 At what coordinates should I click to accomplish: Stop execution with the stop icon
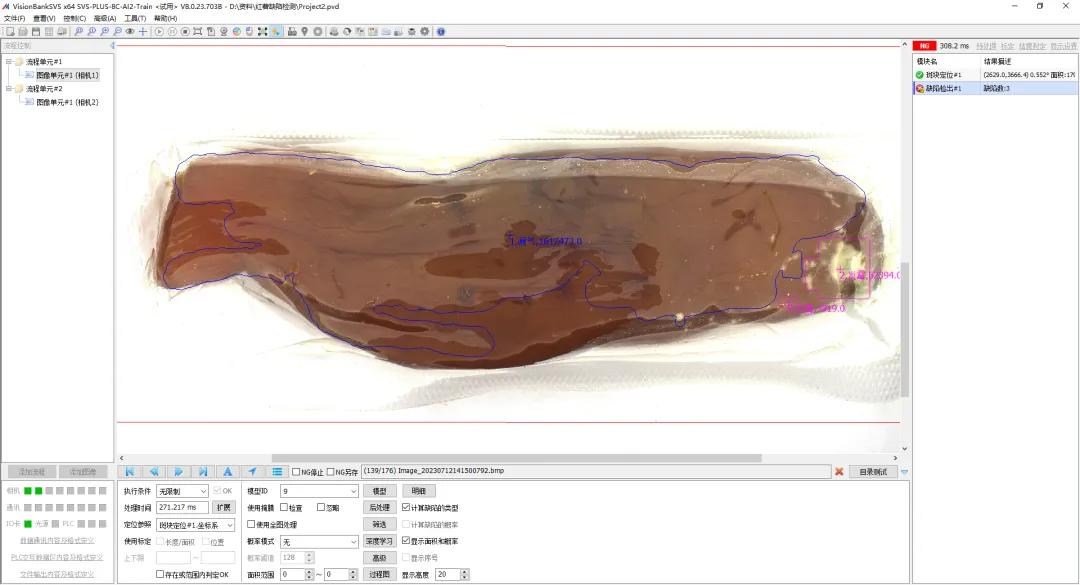(x=185, y=32)
